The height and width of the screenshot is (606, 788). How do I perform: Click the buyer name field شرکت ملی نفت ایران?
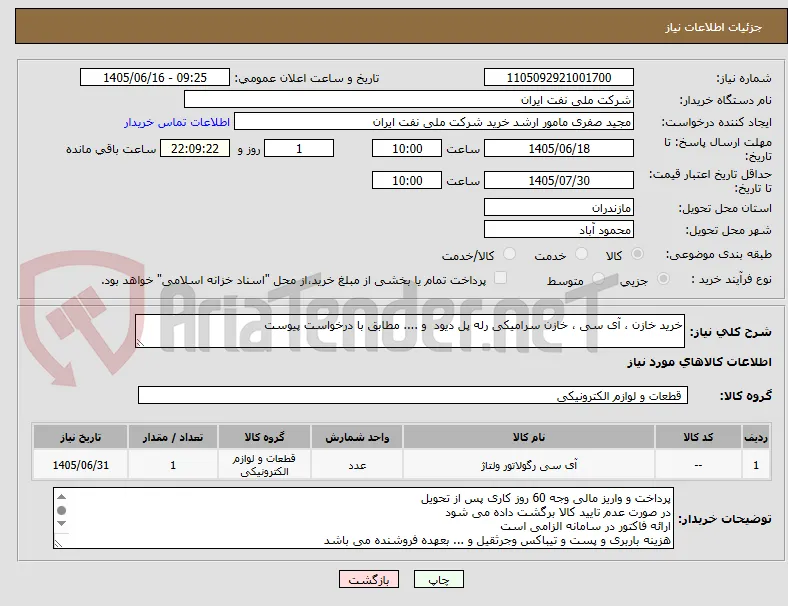(408, 99)
